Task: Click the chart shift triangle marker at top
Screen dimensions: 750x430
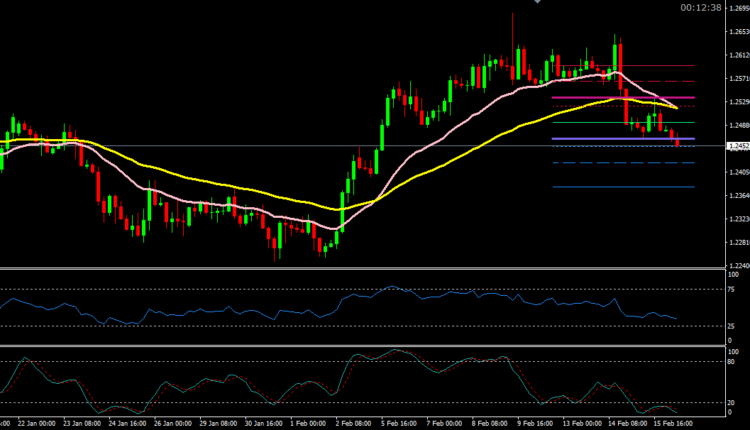Action: (539, 3)
